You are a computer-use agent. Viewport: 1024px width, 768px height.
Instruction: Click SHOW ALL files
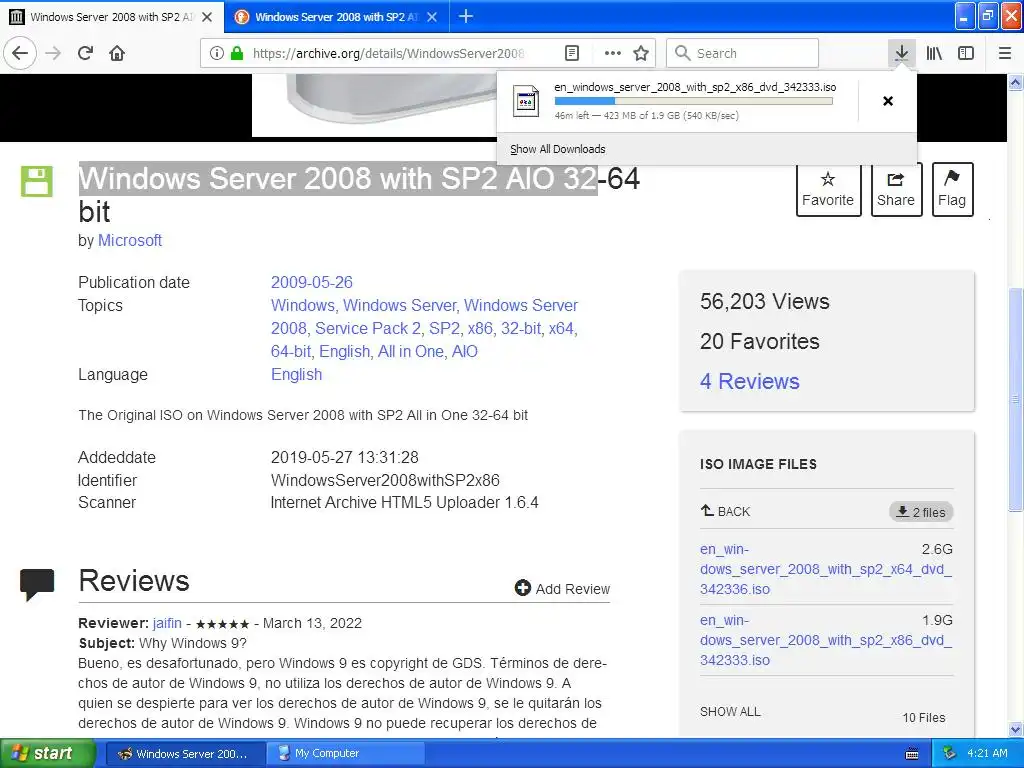[730, 712]
